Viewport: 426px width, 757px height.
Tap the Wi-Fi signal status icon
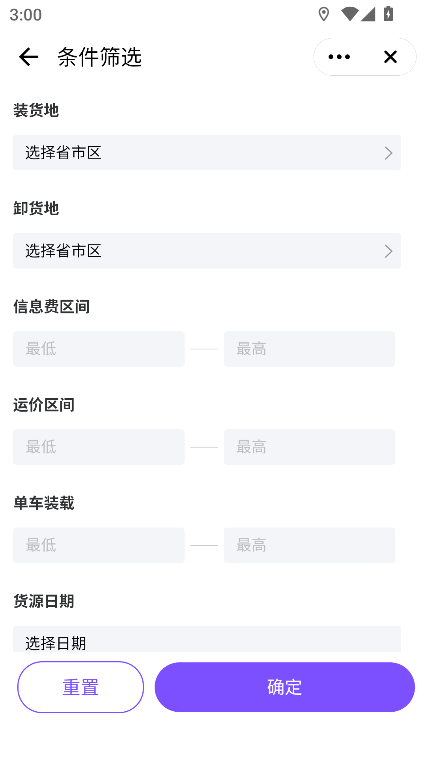point(349,14)
